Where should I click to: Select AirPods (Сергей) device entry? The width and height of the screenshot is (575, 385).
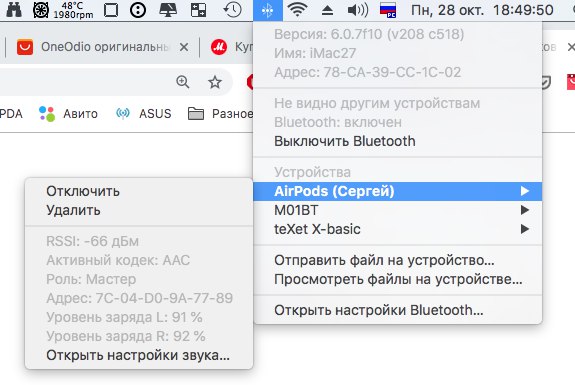(x=398, y=191)
